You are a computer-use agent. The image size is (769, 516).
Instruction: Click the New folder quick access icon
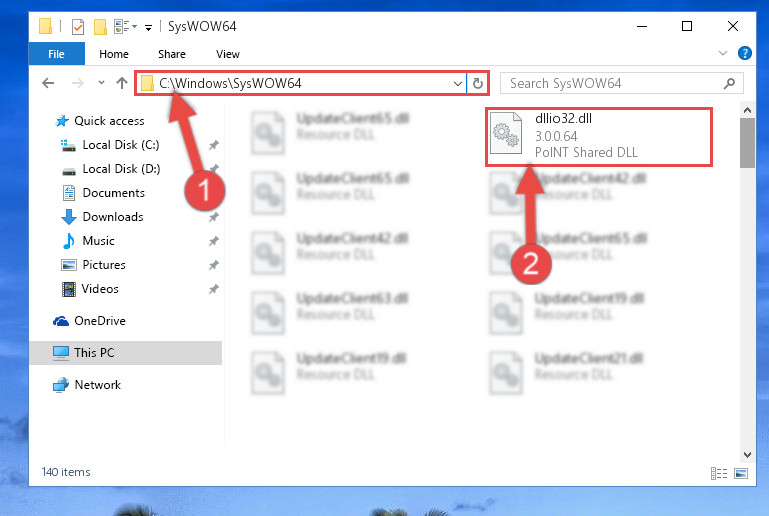click(100, 26)
